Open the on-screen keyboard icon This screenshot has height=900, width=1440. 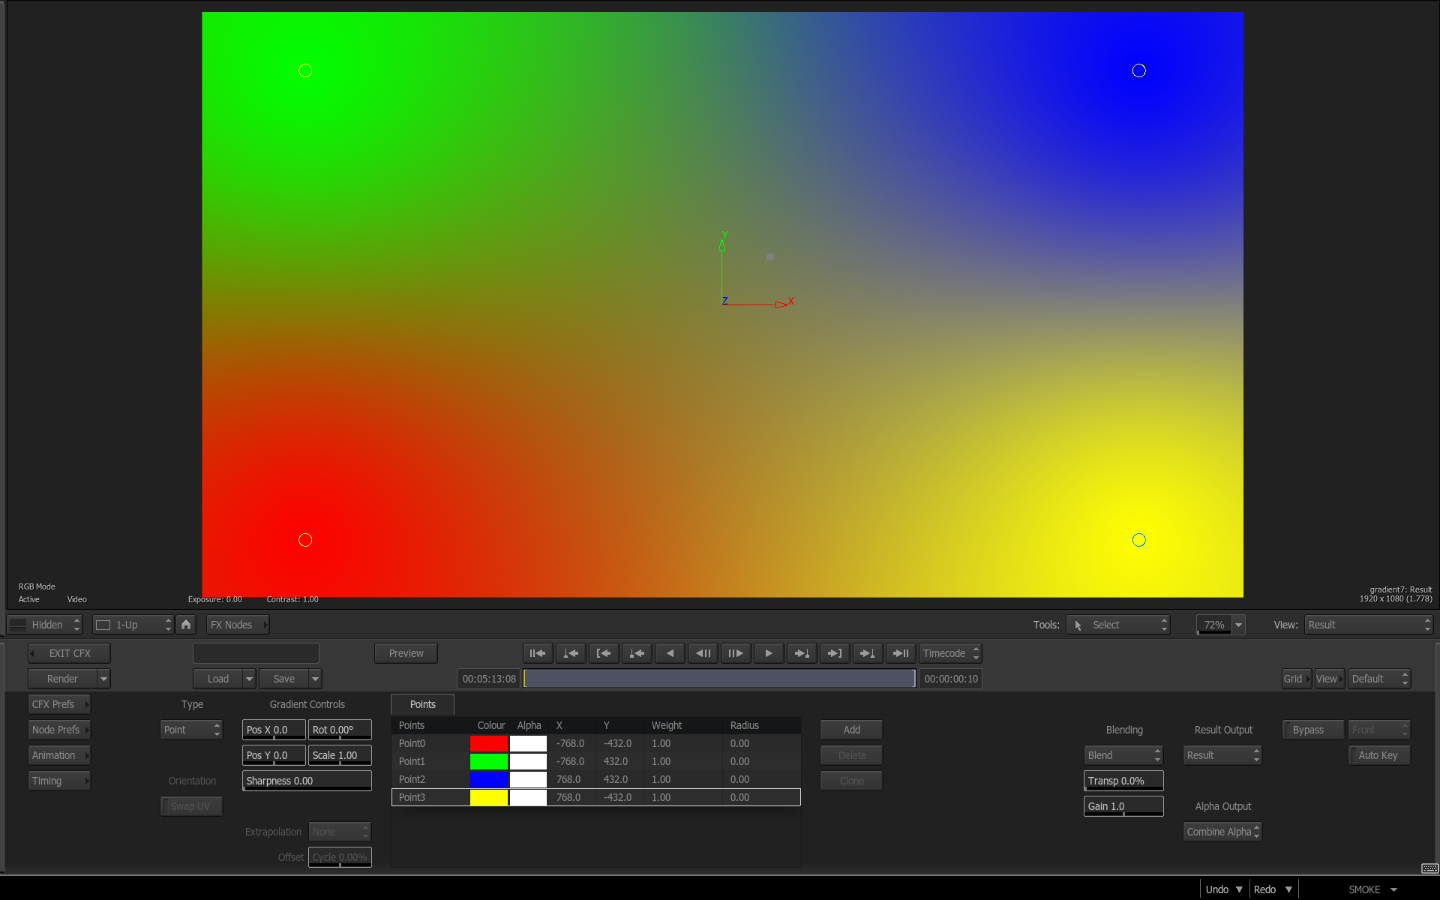1429,868
